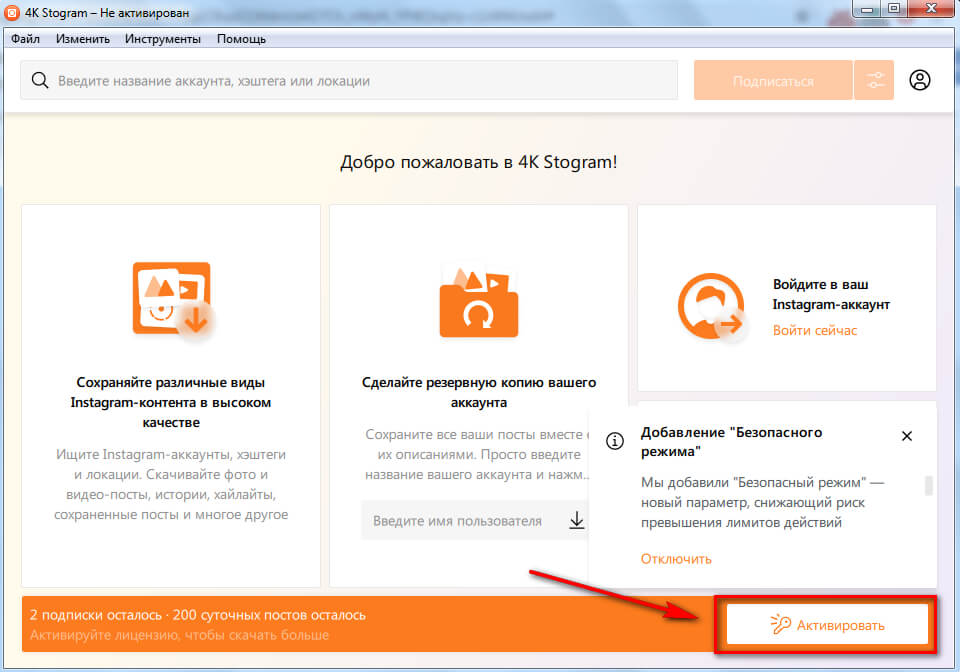The width and height of the screenshot is (960, 672).
Task: Click the account backup folder icon
Action: click(479, 301)
